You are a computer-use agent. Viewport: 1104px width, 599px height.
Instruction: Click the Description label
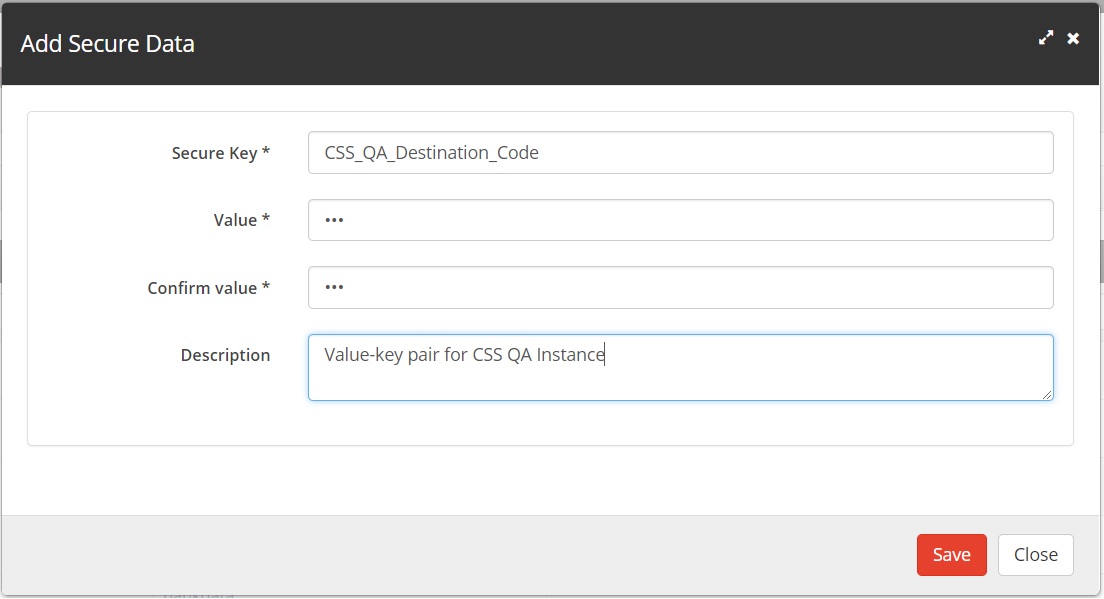(x=225, y=355)
